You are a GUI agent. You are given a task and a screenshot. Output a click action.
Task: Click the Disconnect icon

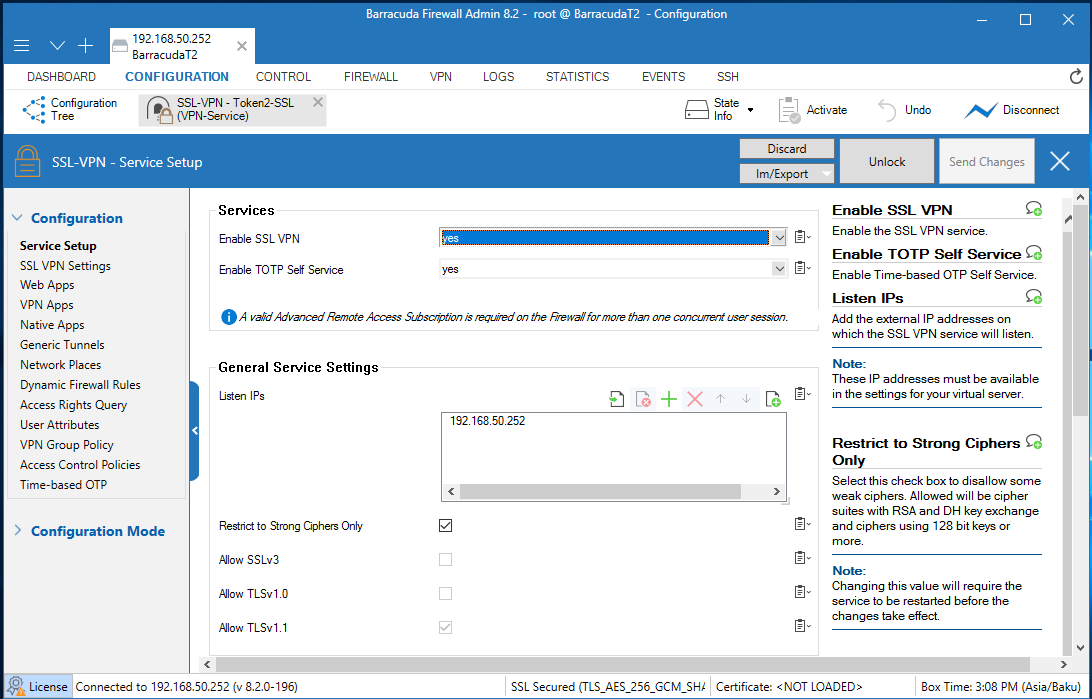point(980,110)
